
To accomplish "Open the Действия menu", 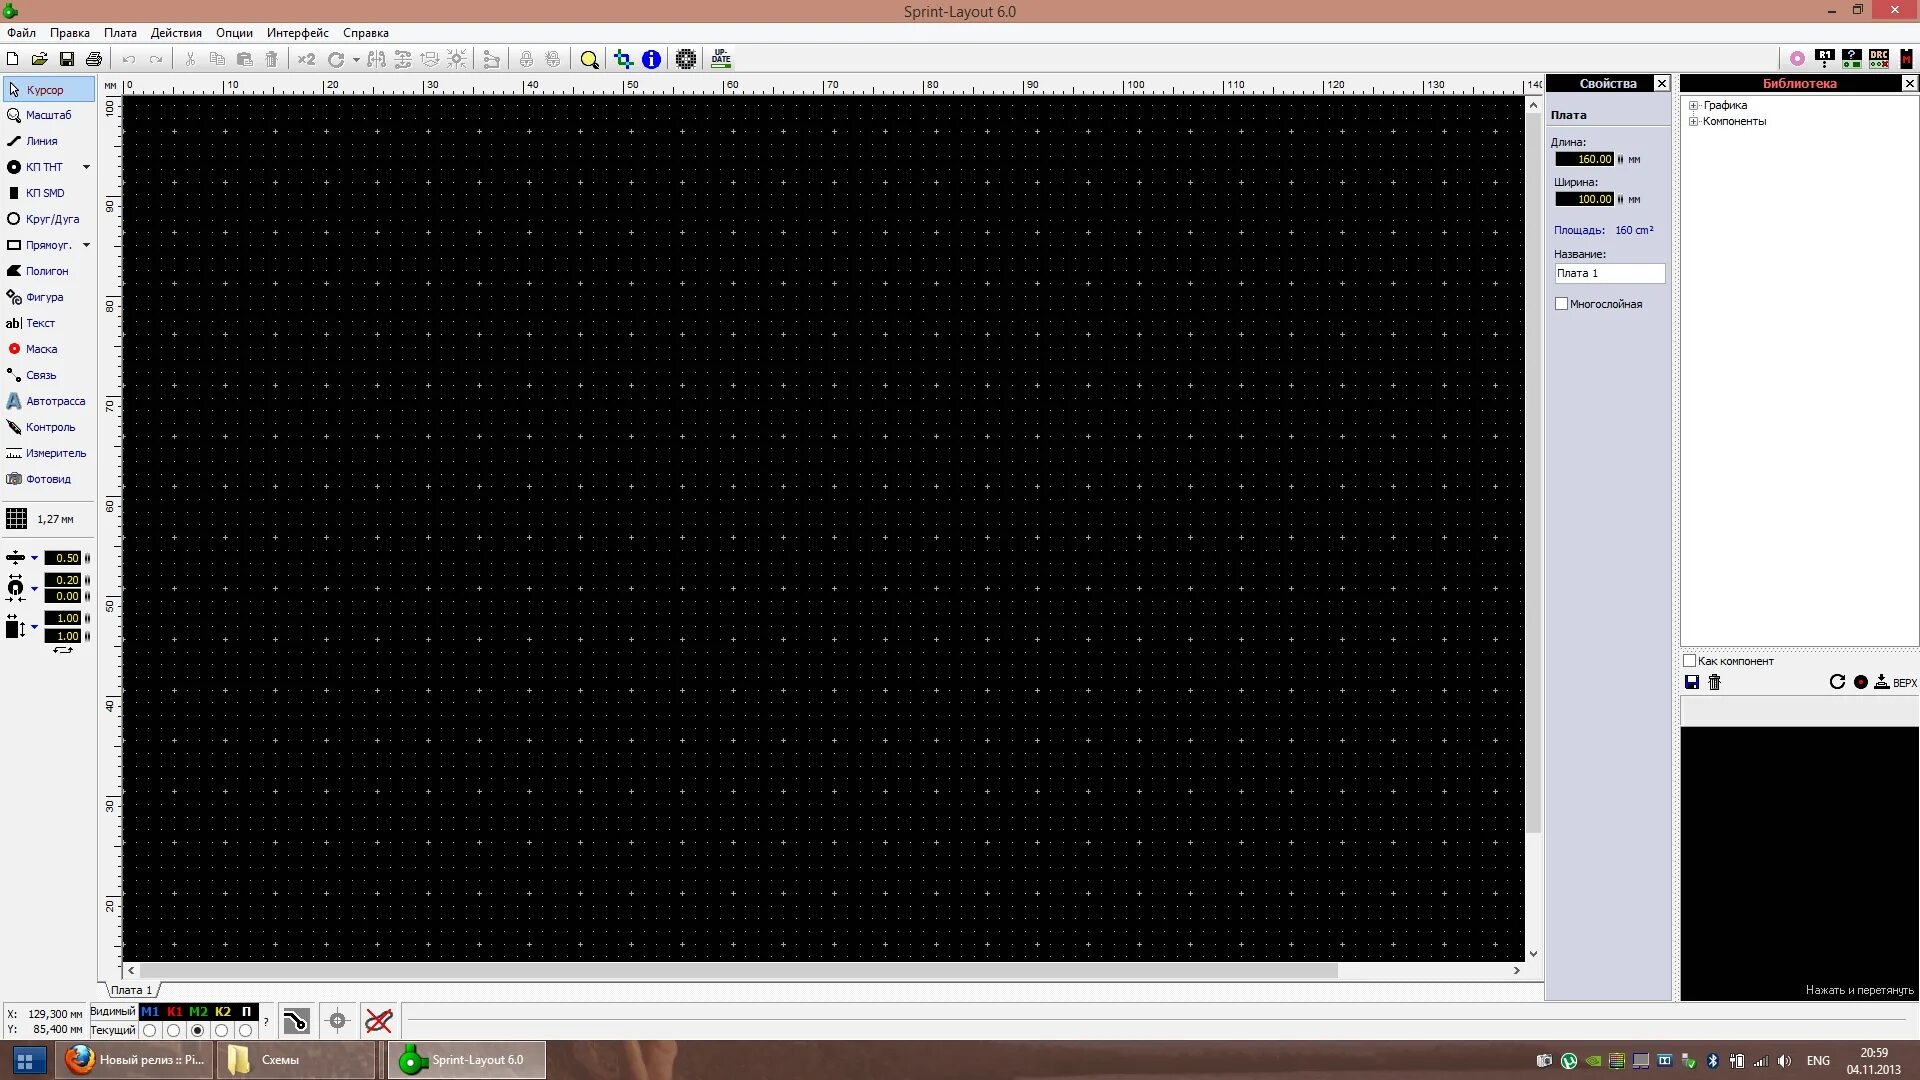I will tap(176, 33).
